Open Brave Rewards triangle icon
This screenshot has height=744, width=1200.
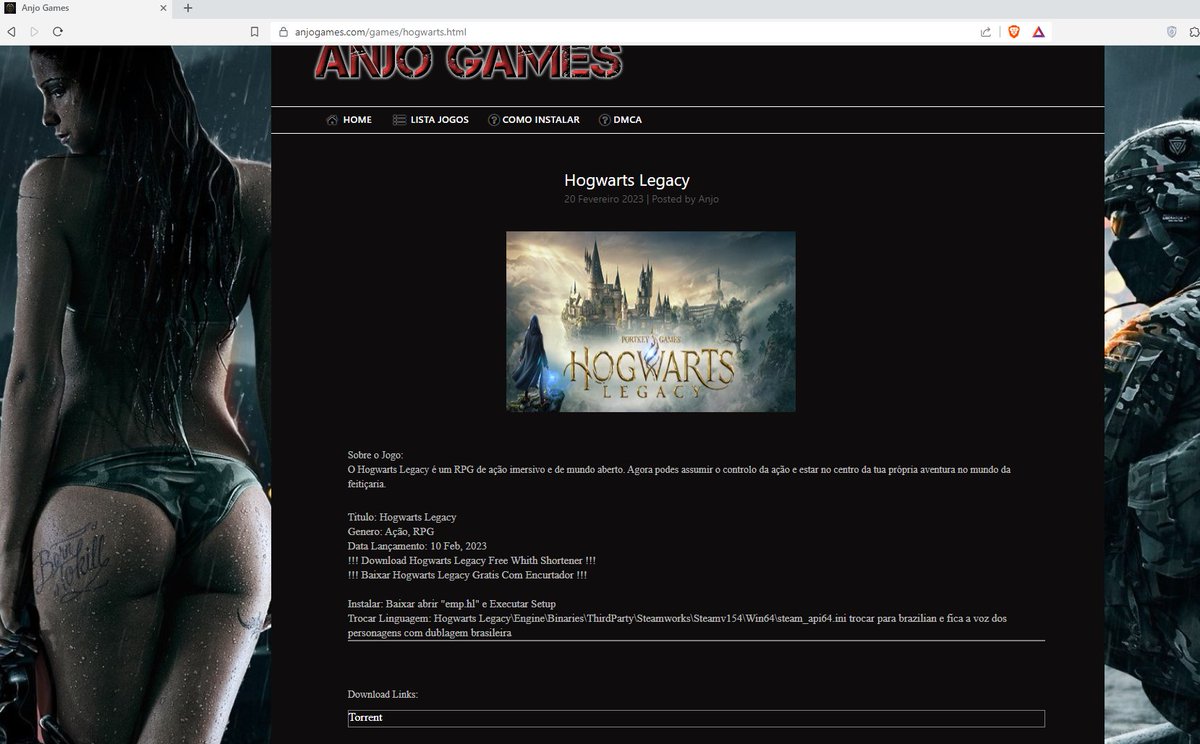(x=1039, y=32)
